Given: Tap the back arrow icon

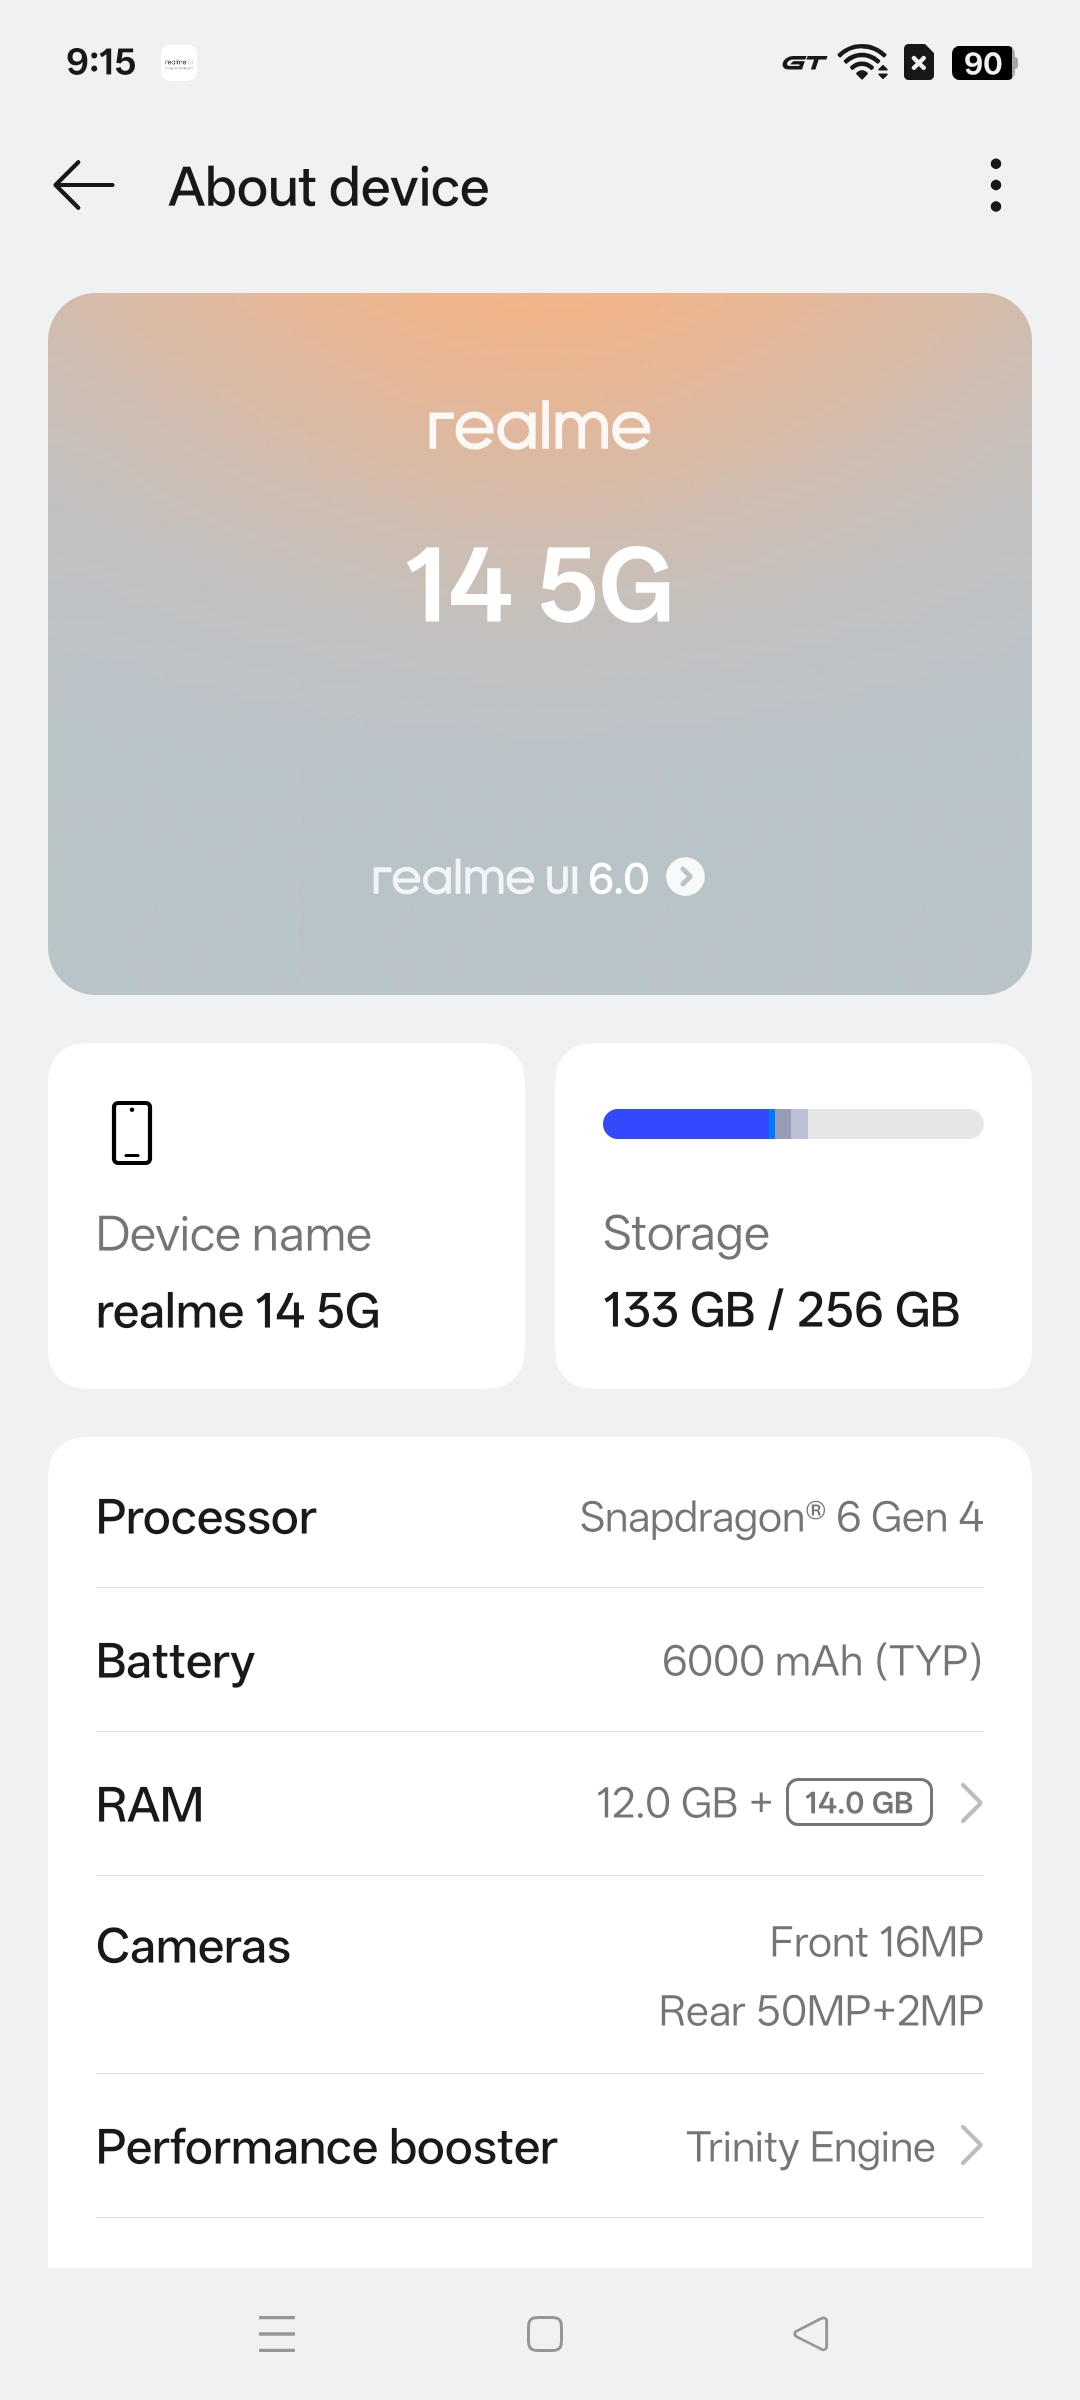Looking at the screenshot, I should [x=84, y=186].
